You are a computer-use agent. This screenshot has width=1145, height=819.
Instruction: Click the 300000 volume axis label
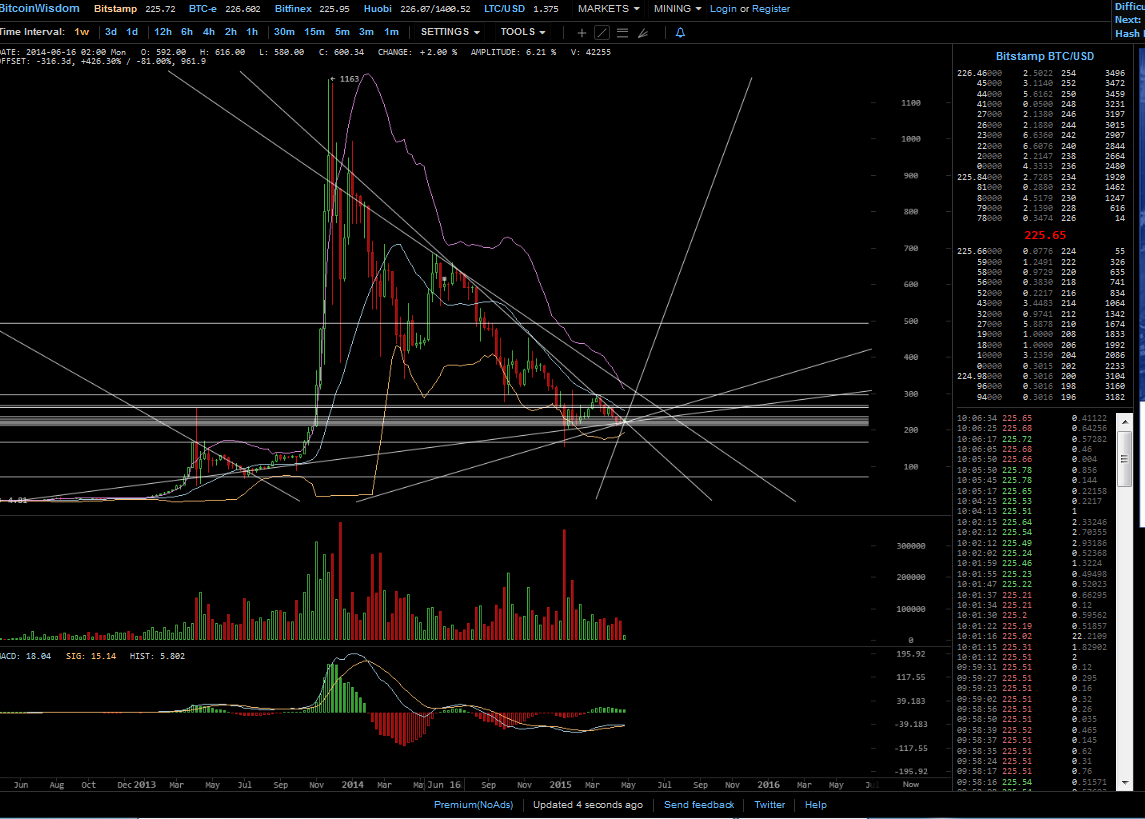click(911, 546)
